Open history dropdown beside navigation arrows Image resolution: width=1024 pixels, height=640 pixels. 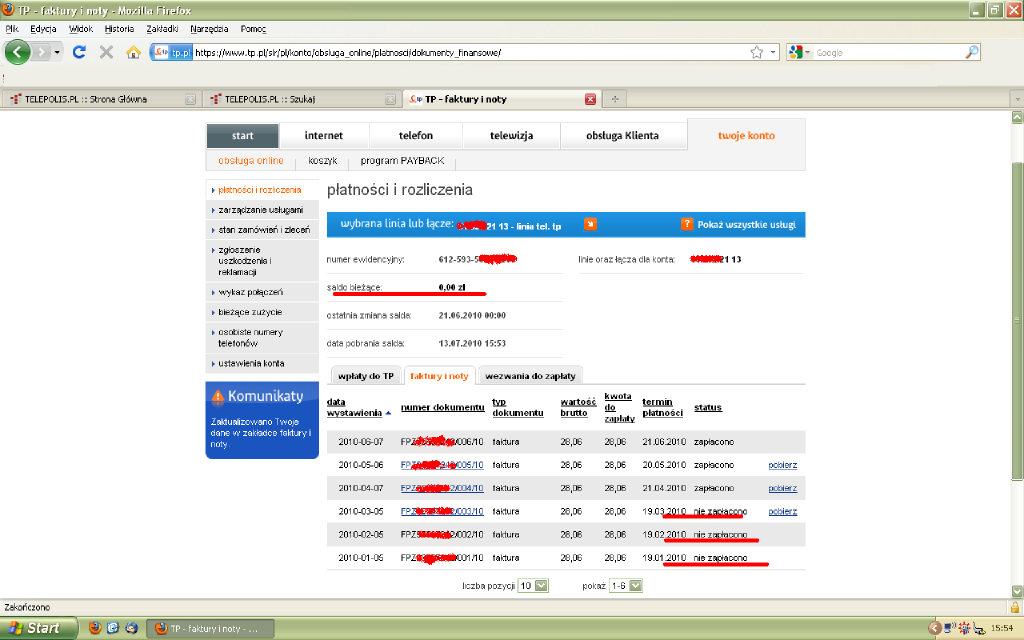click(57, 52)
